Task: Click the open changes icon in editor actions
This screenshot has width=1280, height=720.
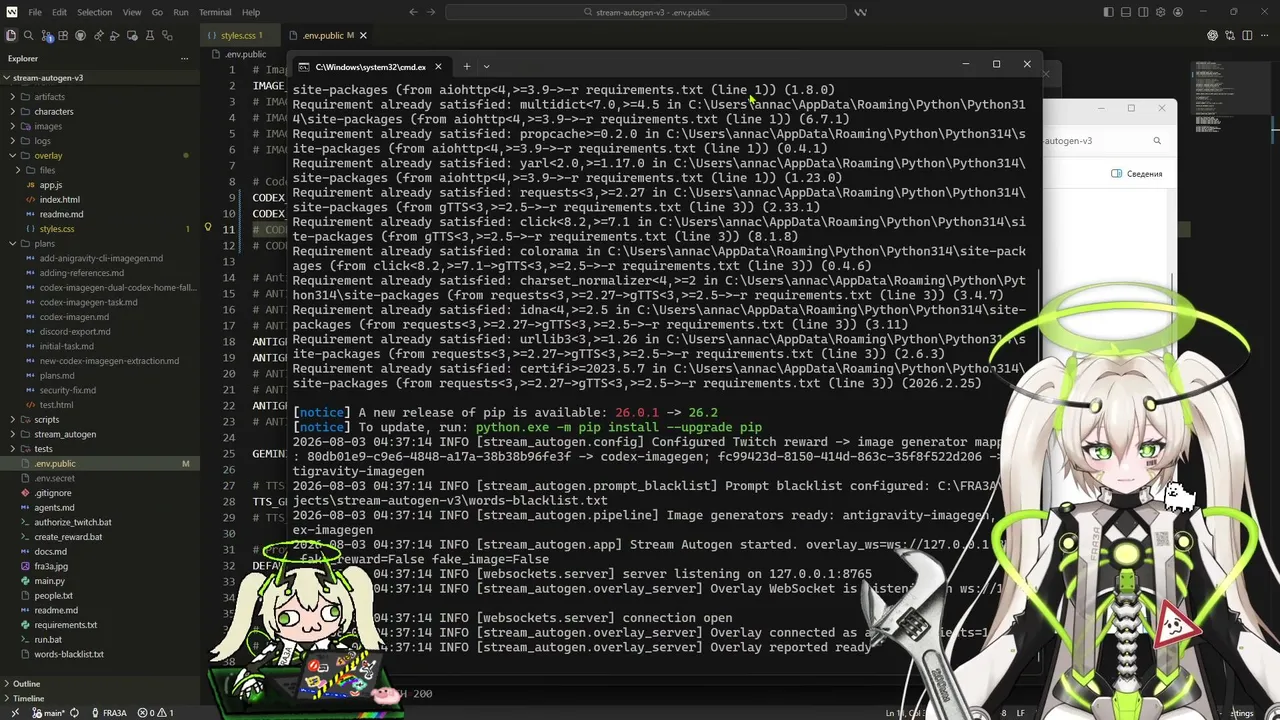Action: point(1230,35)
